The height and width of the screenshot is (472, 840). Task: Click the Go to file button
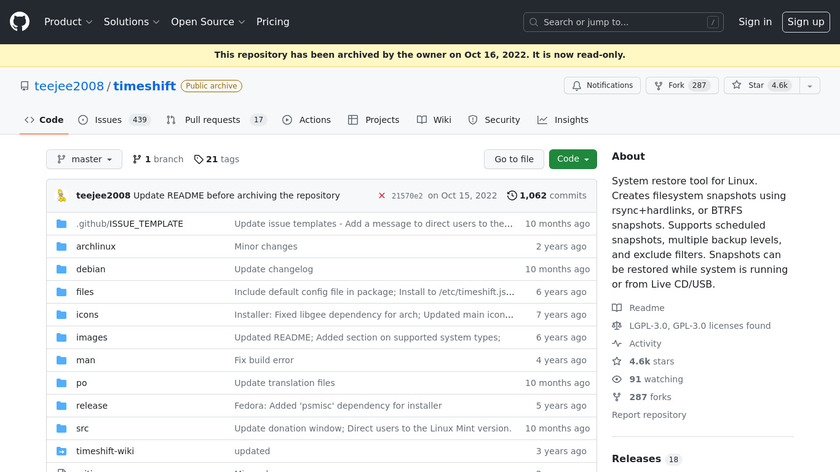tap(514, 159)
